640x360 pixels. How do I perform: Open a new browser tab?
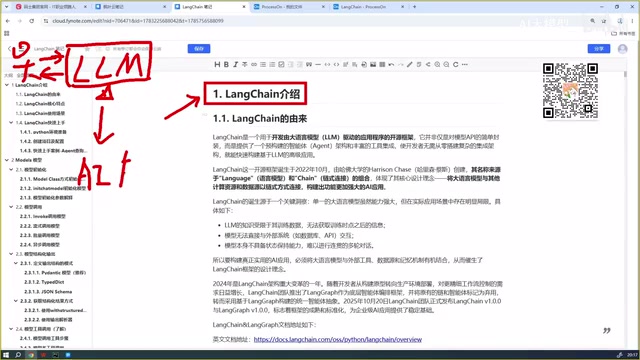tap(414, 7)
